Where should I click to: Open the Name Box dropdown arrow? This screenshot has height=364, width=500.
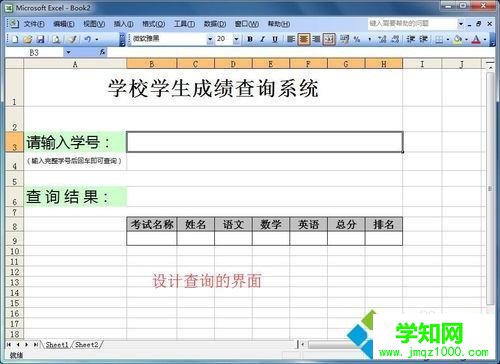pyautogui.click(x=68, y=52)
